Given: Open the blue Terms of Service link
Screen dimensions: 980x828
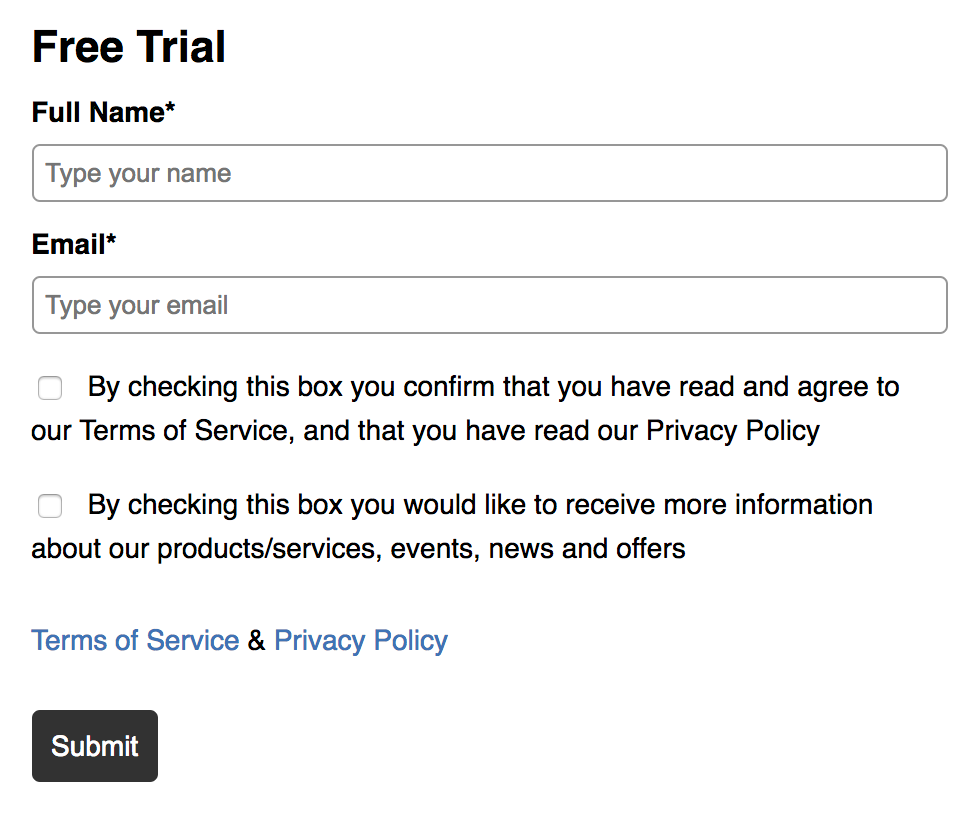Looking at the screenshot, I should tap(135, 640).
